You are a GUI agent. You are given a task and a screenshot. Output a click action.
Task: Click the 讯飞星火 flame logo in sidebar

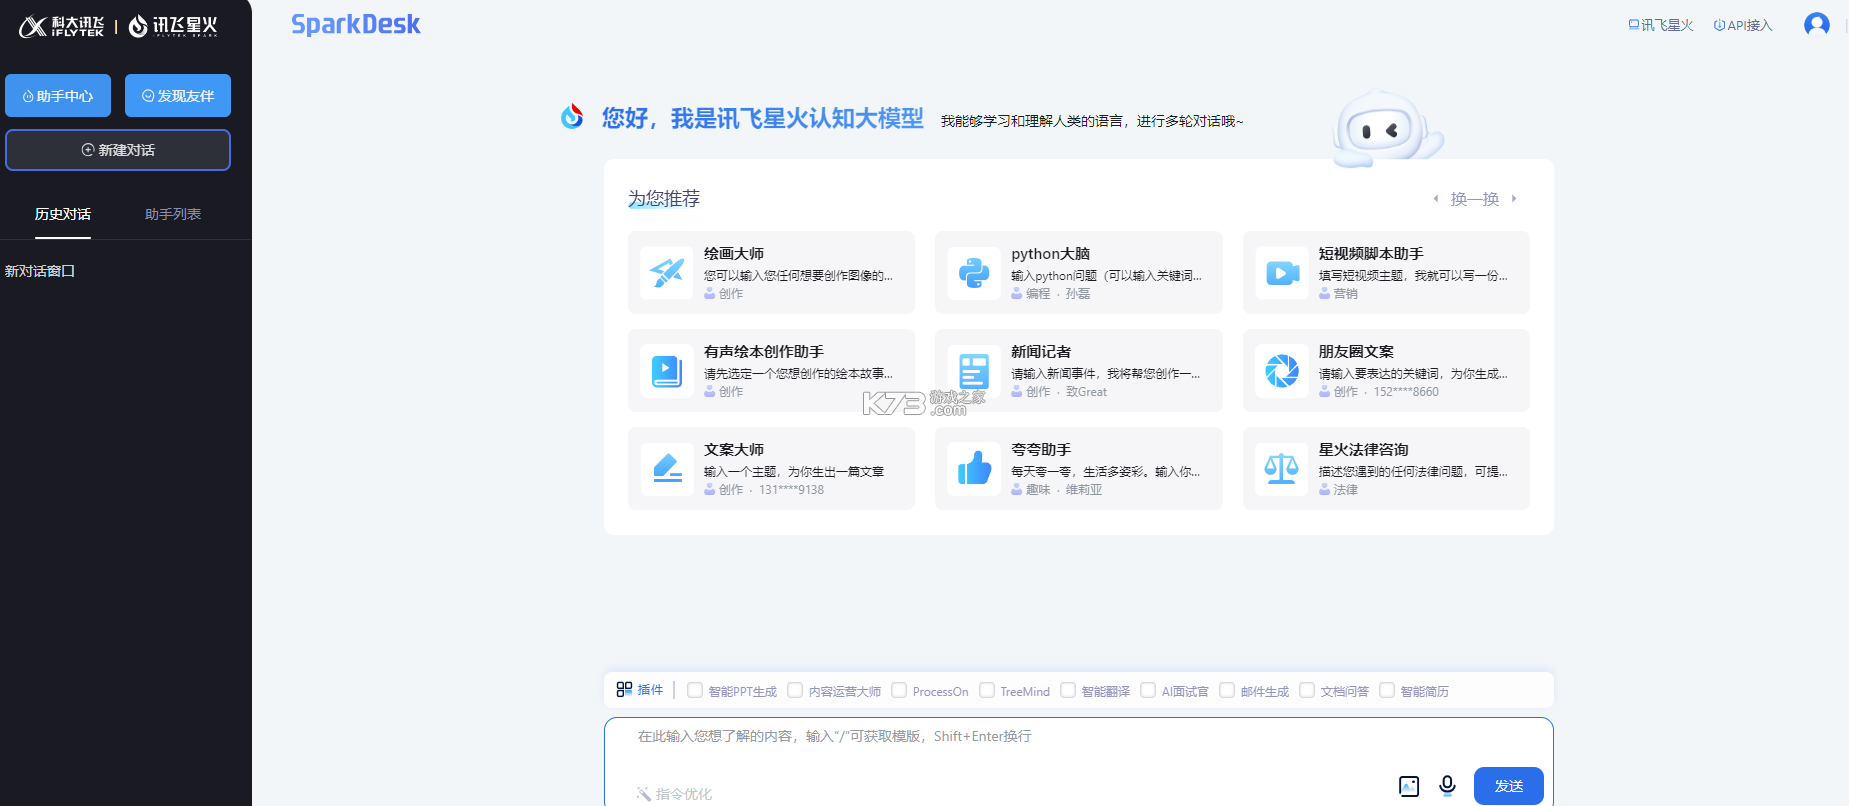(173, 26)
